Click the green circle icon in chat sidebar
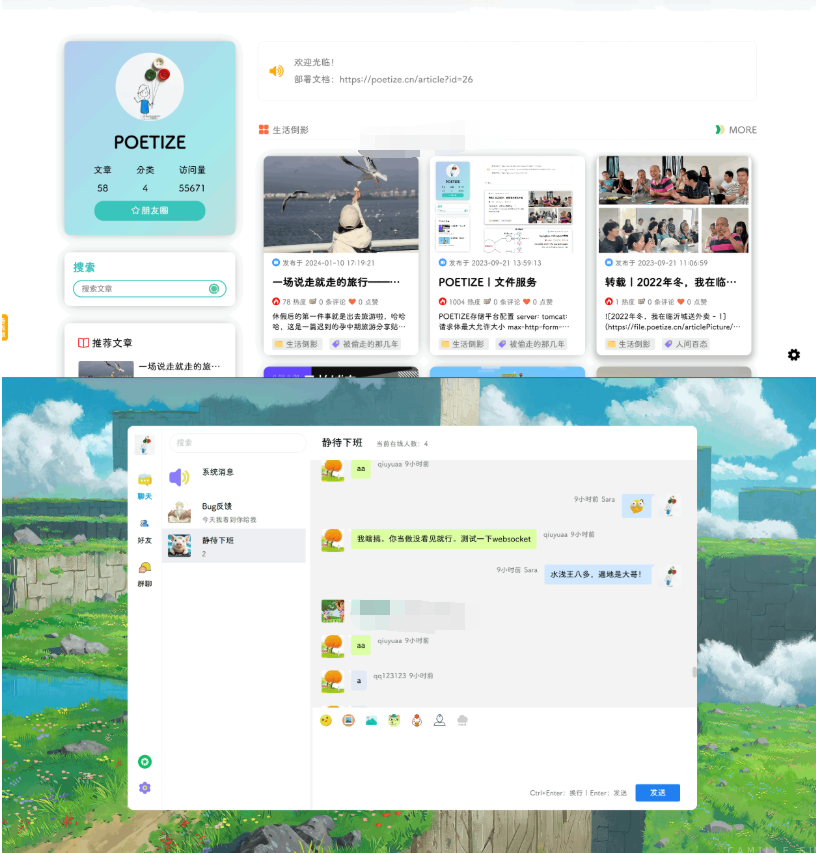Screen dimensions: 816x853 click(145, 762)
